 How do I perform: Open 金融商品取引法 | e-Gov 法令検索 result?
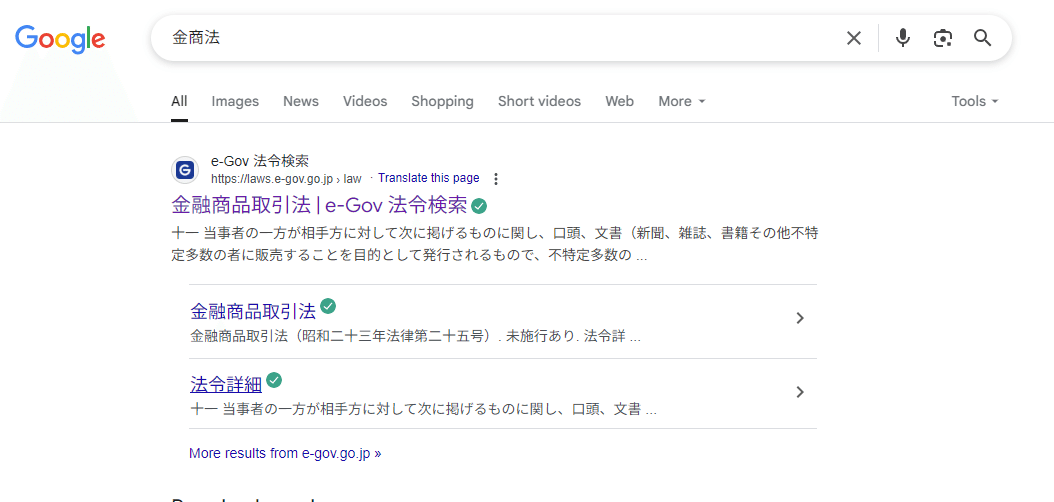point(319,205)
